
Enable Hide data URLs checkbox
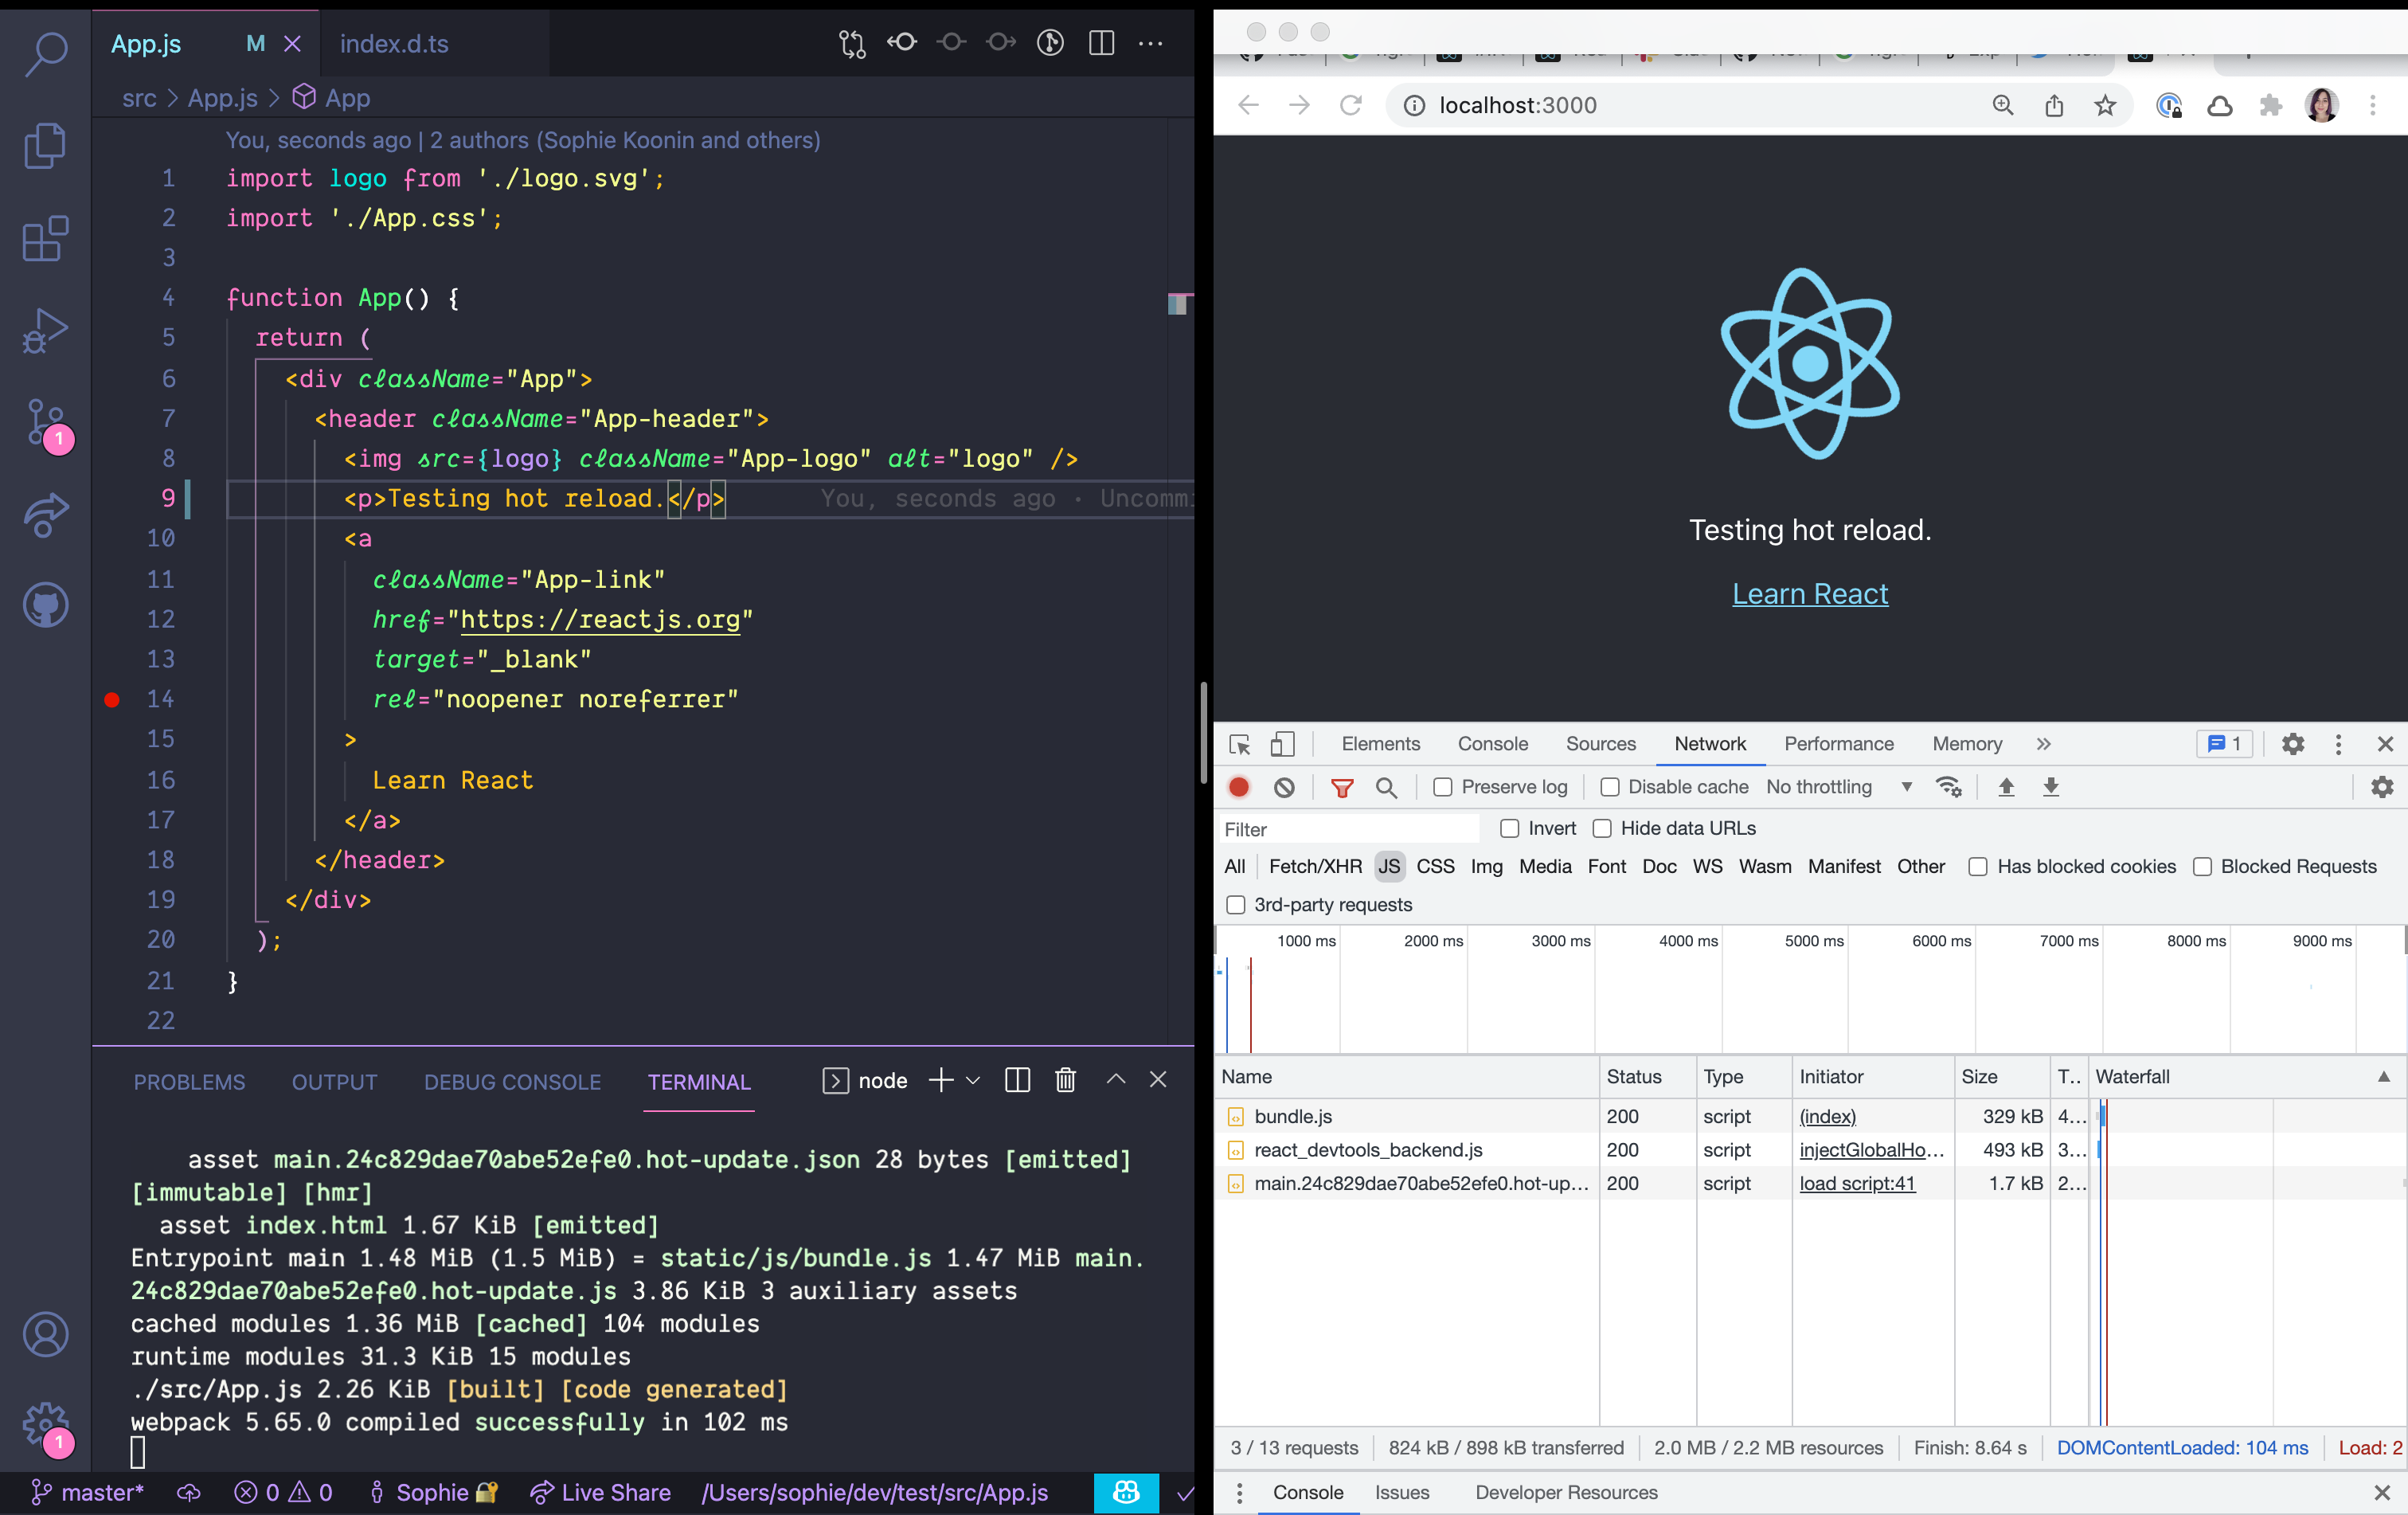[x=1602, y=828]
